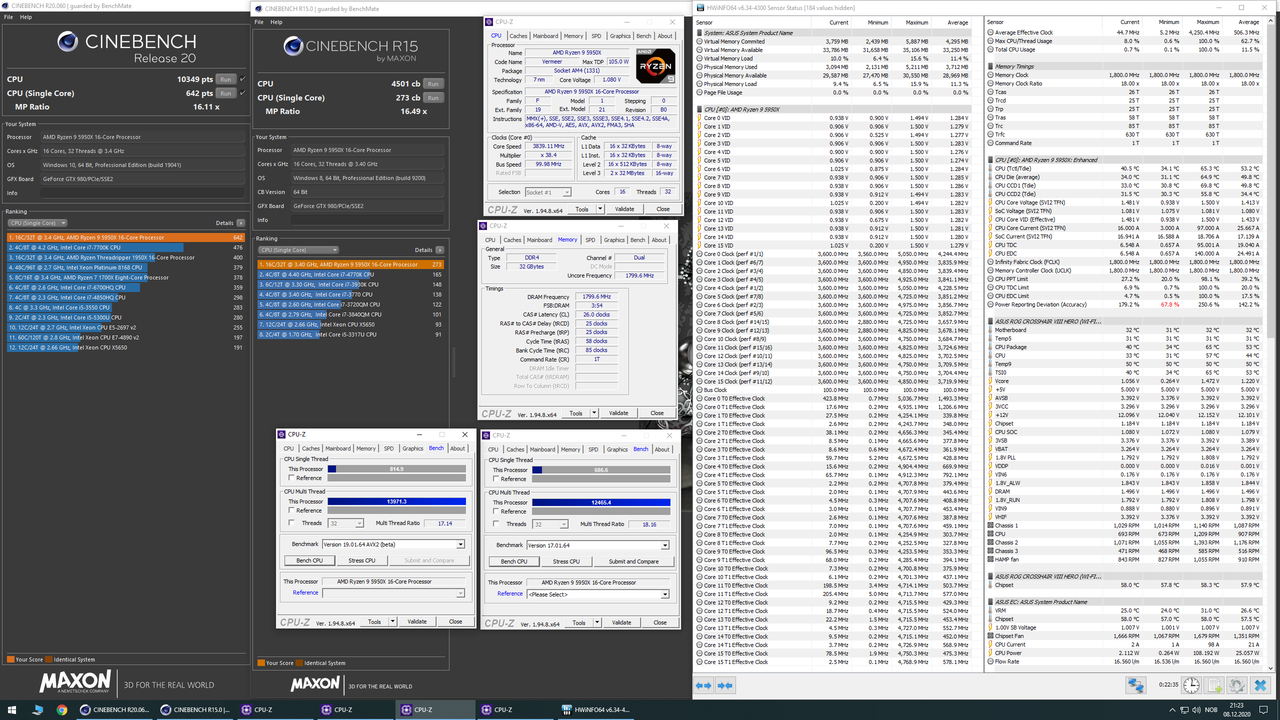Click the Chassis 1 fan sensor icon
1280x720 pixels.
click(x=990, y=525)
